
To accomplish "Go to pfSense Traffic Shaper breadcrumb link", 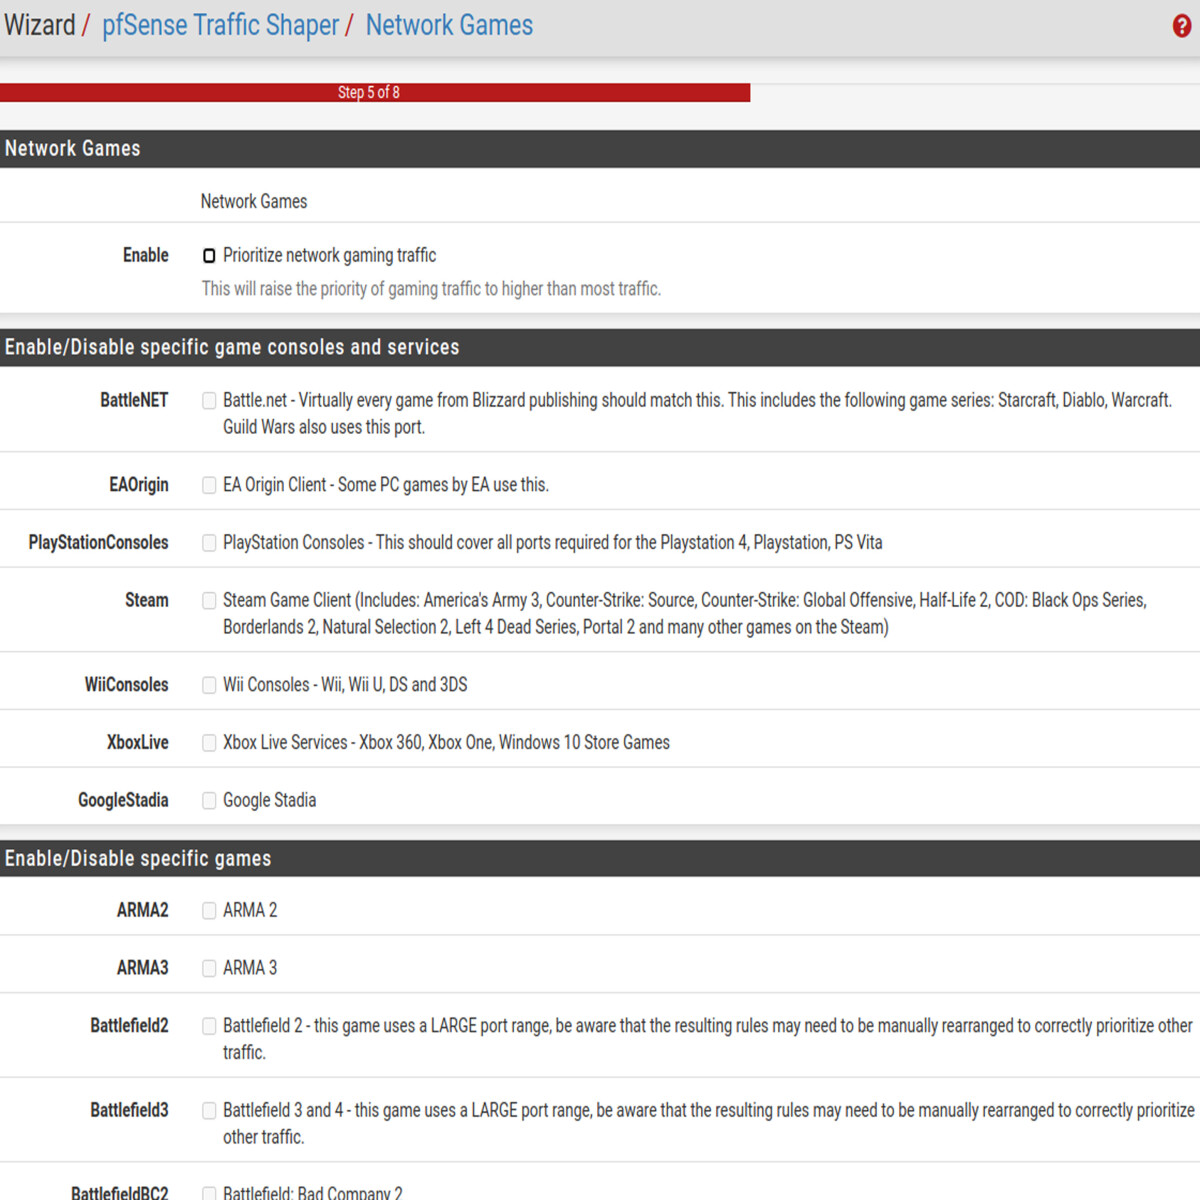I will [x=221, y=25].
